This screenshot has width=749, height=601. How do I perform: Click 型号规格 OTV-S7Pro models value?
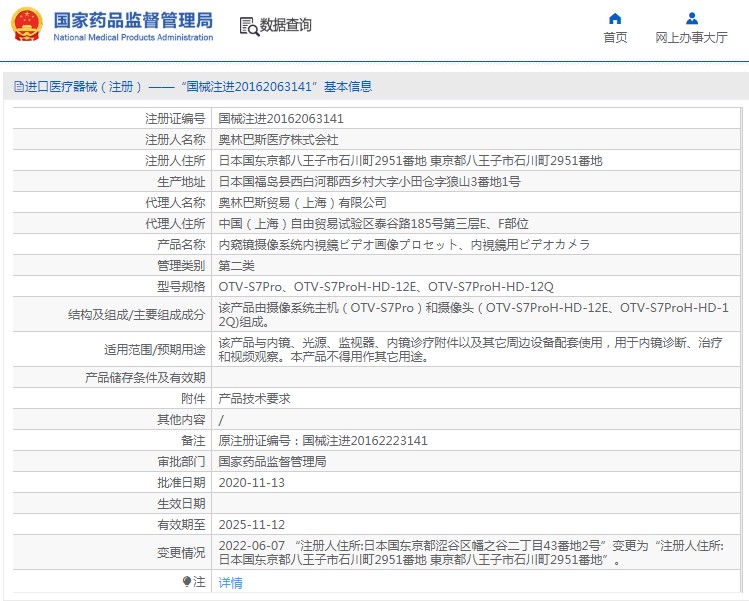386,287
